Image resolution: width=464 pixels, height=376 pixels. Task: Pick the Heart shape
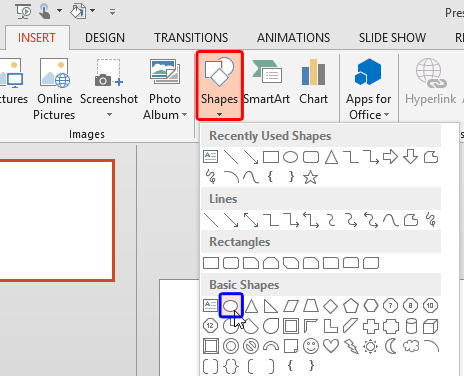click(x=331, y=346)
